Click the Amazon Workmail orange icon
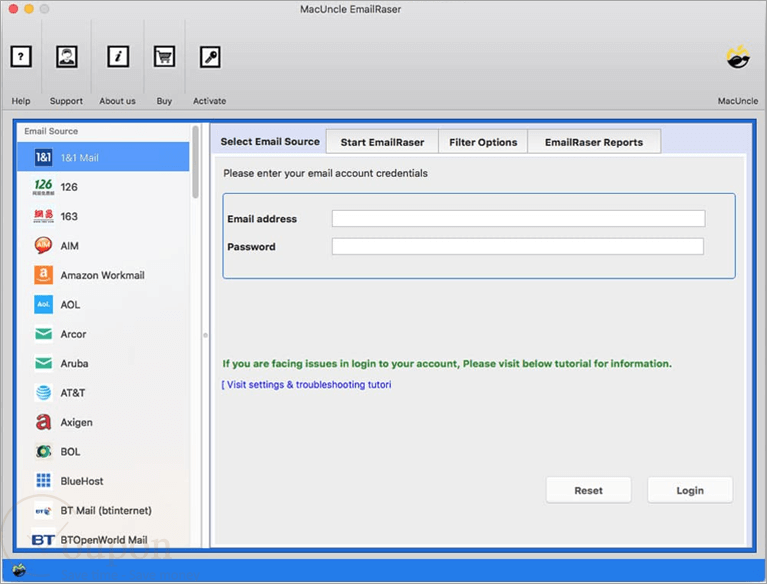The width and height of the screenshot is (767, 584). [44, 275]
